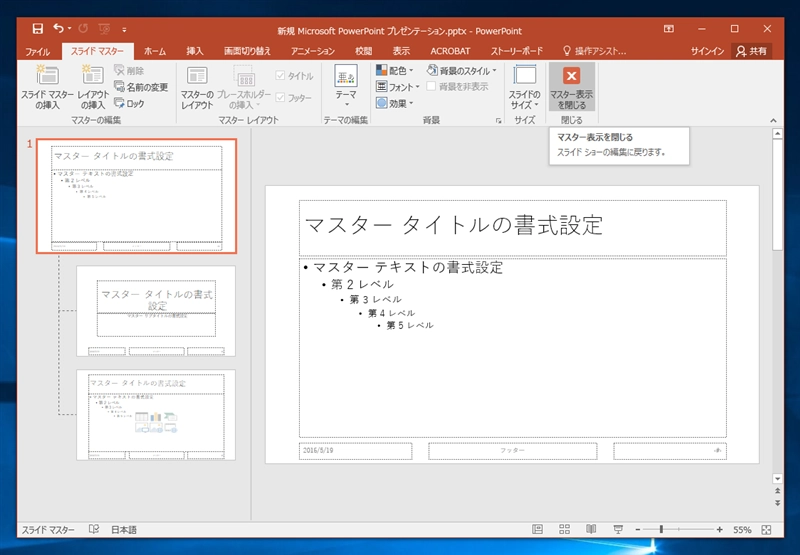The height and width of the screenshot is (555, 800).
Task: Switch to Slide Sorter view icon
Action: (x=564, y=529)
